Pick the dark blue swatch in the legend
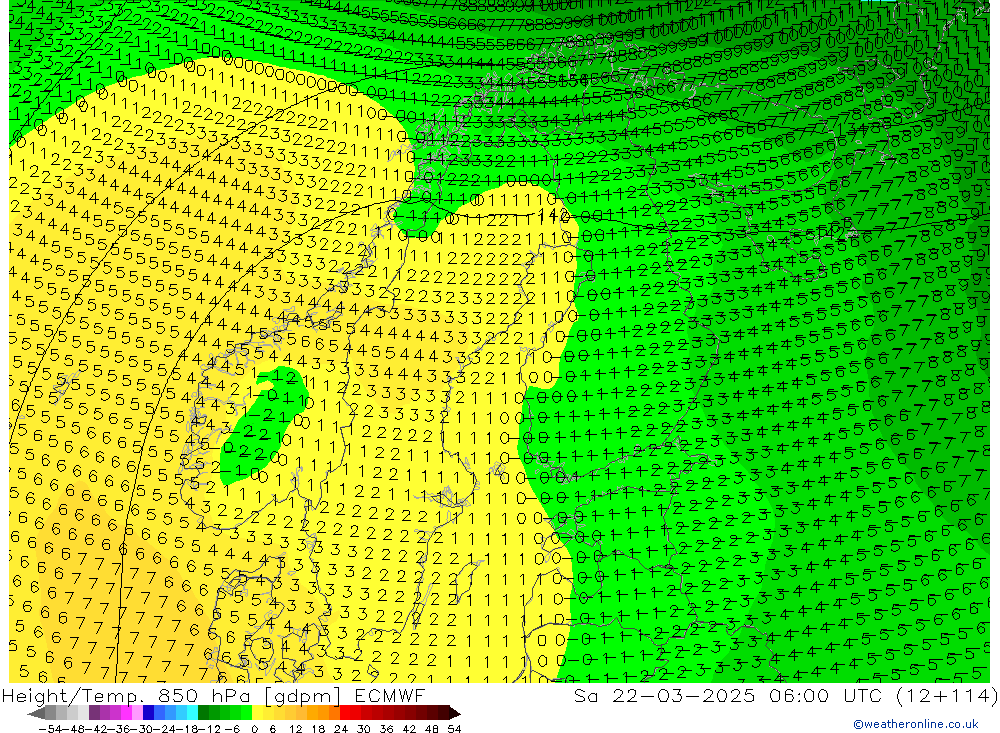The height and width of the screenshot is (733, 1000). (x=149, y=713)
